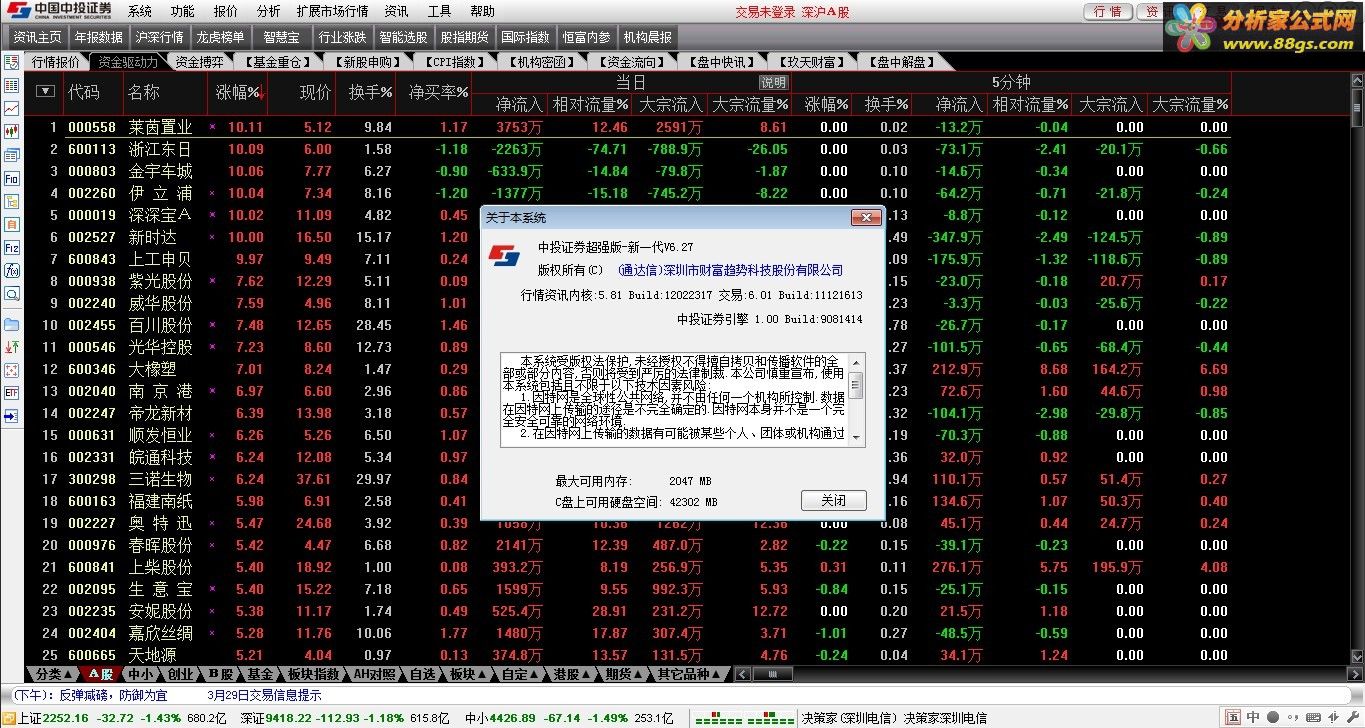Open the quote list sidebar icon at top

coord(12,63)
